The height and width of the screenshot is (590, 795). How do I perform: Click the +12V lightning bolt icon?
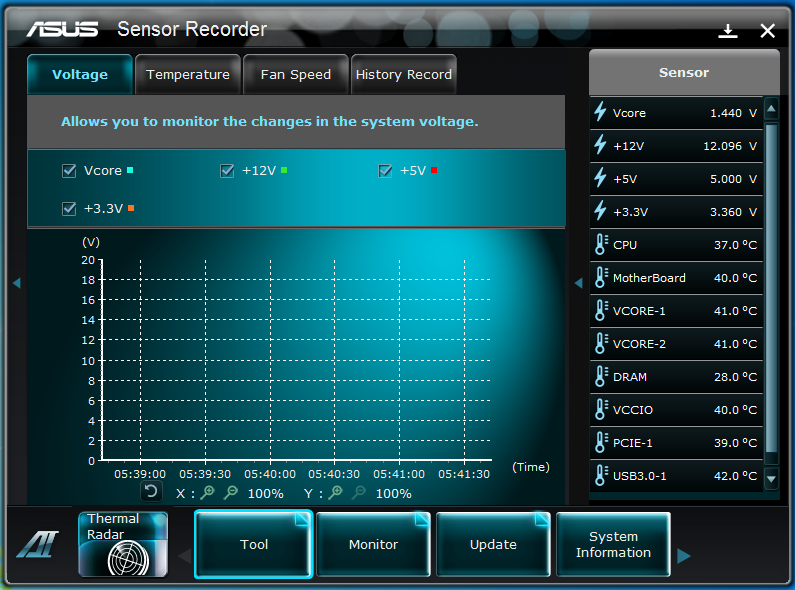click(600, 145)
